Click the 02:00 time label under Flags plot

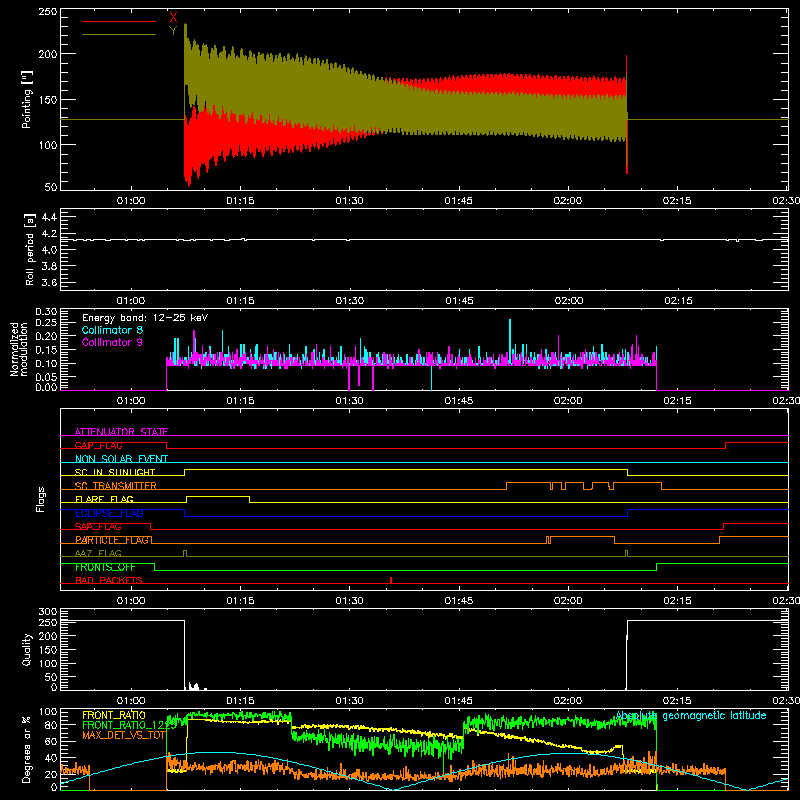(568, 601)
